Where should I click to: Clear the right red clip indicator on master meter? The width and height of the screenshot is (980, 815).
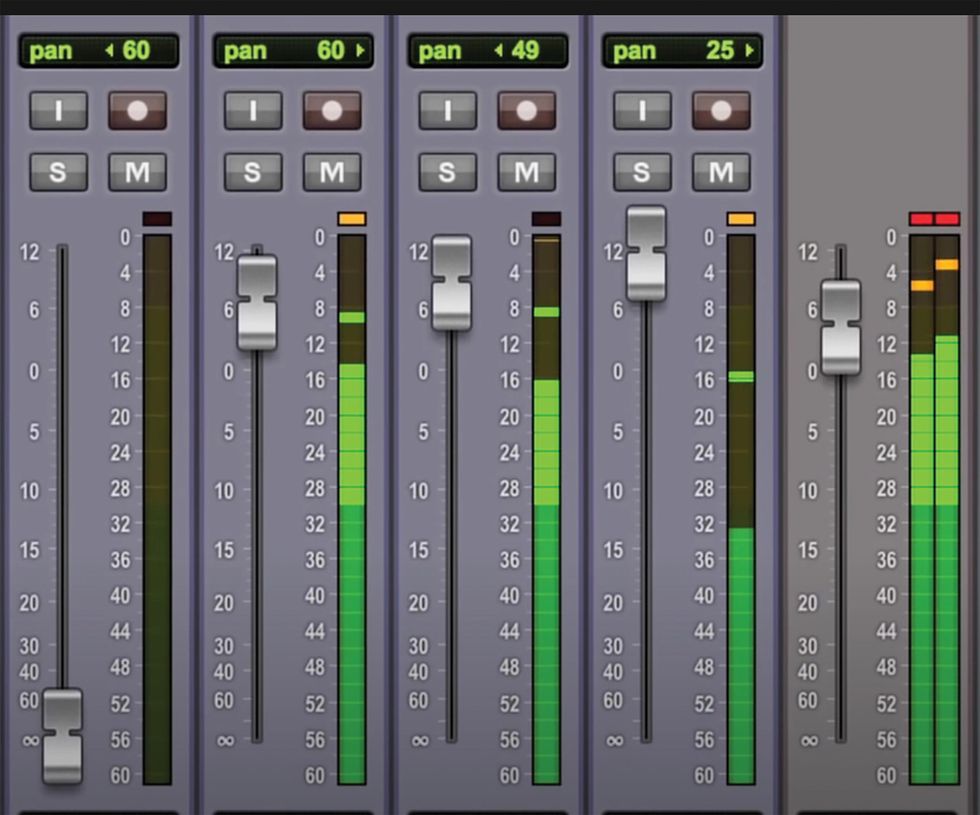pyautogui.click(x=947, y=219)
